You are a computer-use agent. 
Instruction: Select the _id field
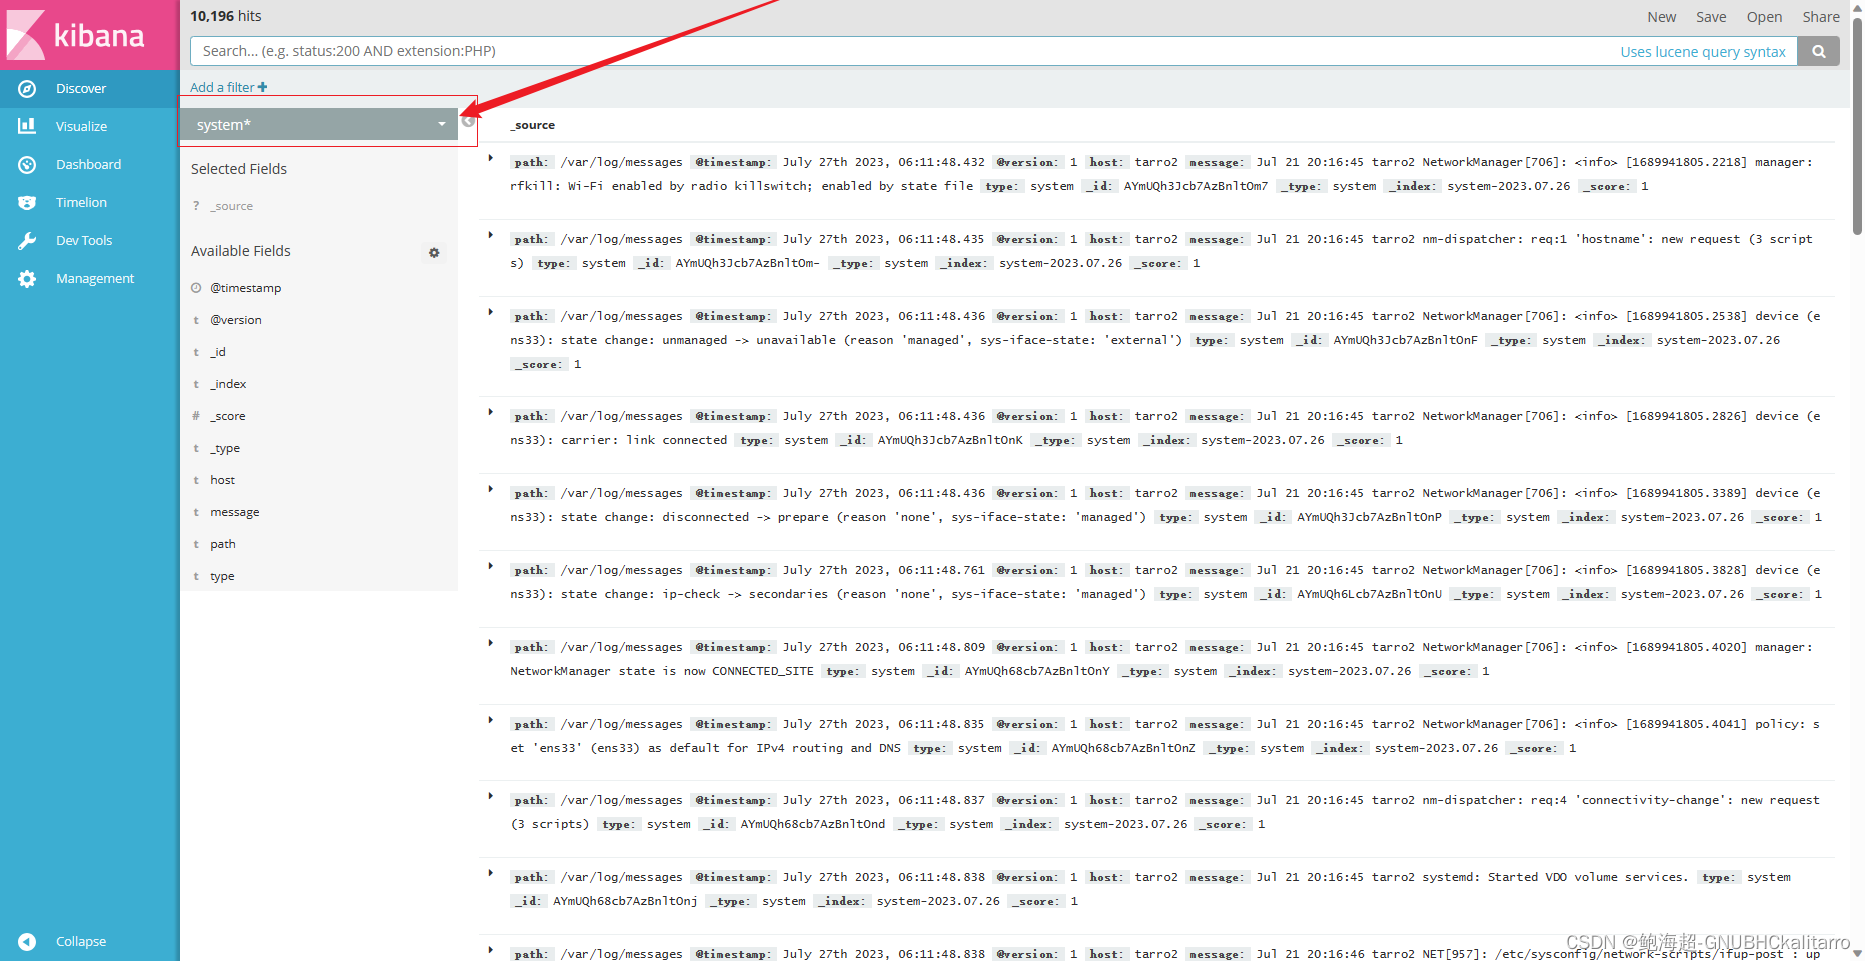[218, 352]
